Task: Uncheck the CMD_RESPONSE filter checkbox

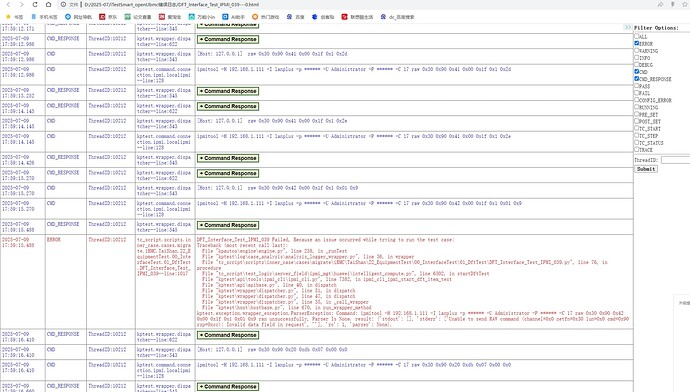Action: 637,78
